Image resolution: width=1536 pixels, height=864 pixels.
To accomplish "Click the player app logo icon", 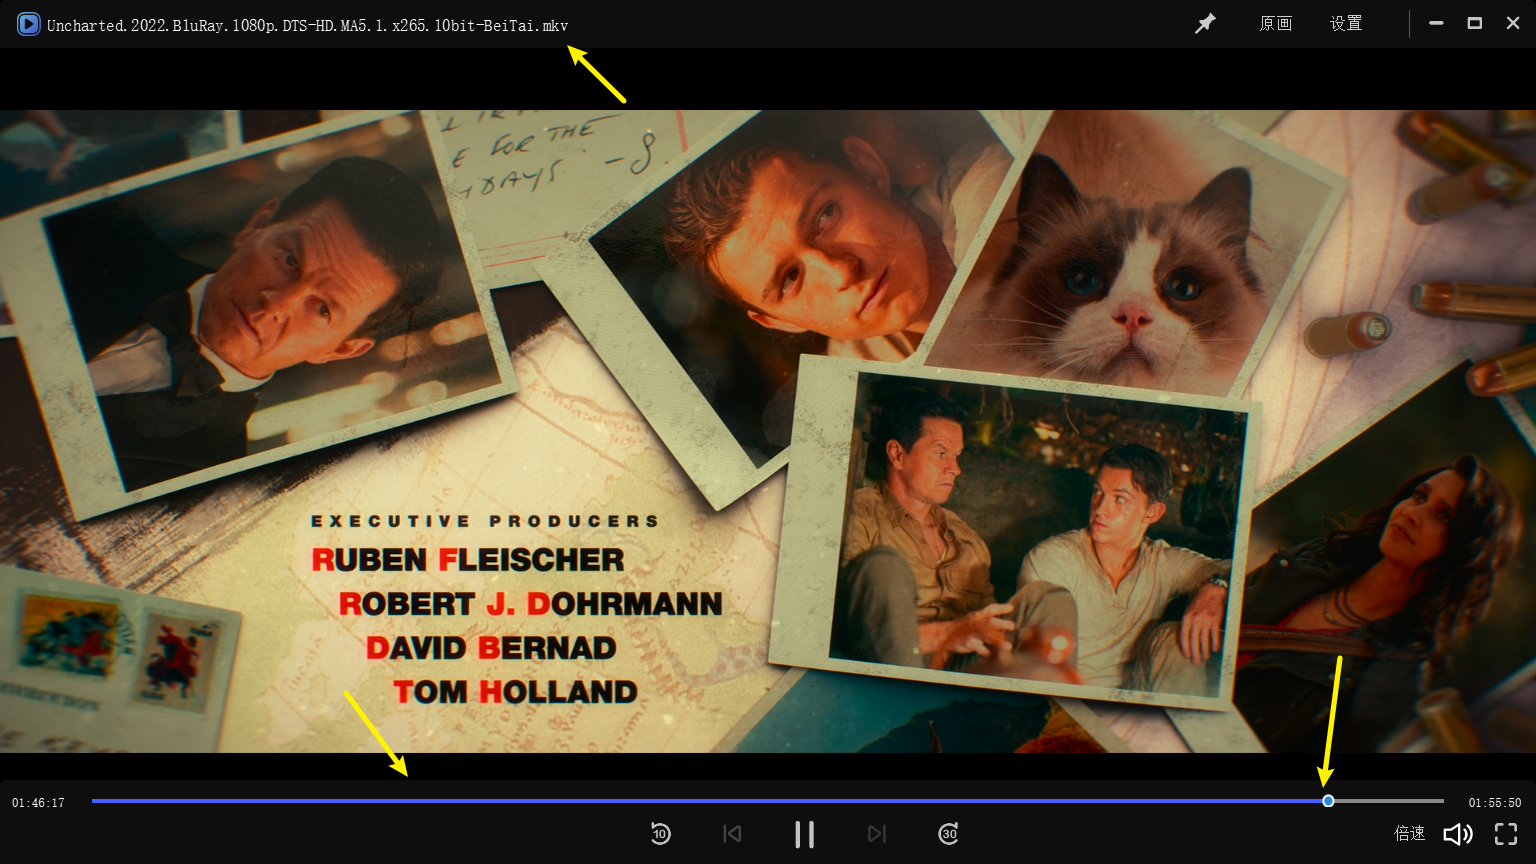I will [28, 24].
